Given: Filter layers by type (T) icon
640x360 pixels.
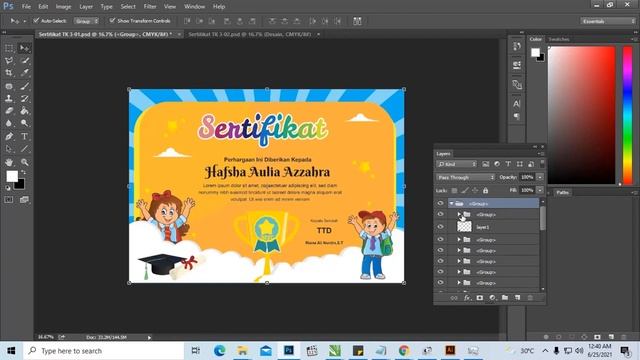Looking at the screenshot, I should 508,164.
